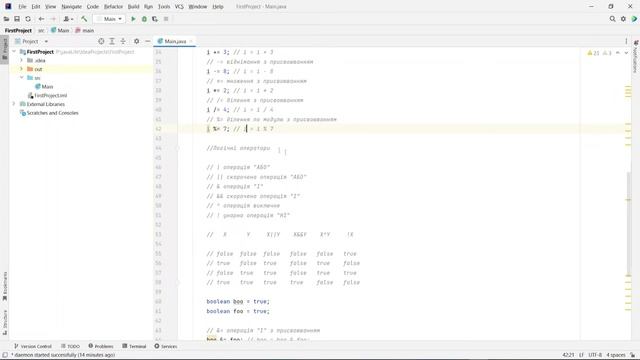Open Search Everywhere magnifier icon
The width and height of the screenshot is (640, 360).
coord(612,19)
